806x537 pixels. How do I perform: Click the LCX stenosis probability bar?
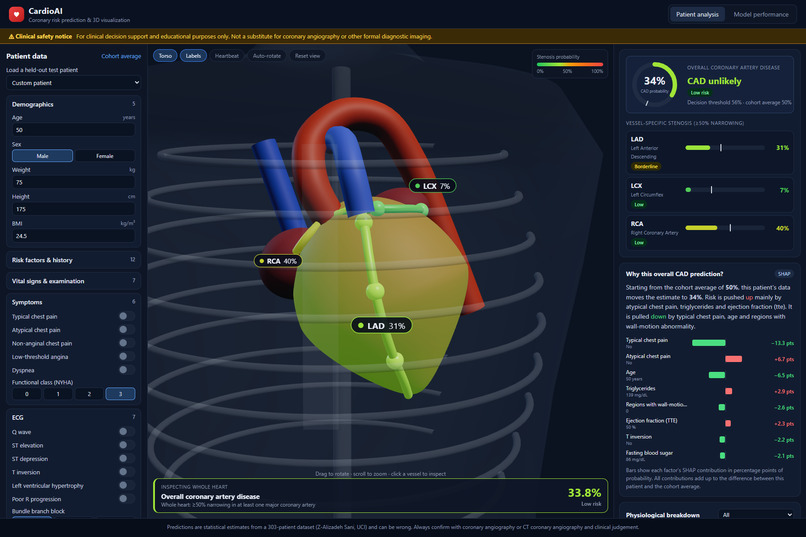725,190
